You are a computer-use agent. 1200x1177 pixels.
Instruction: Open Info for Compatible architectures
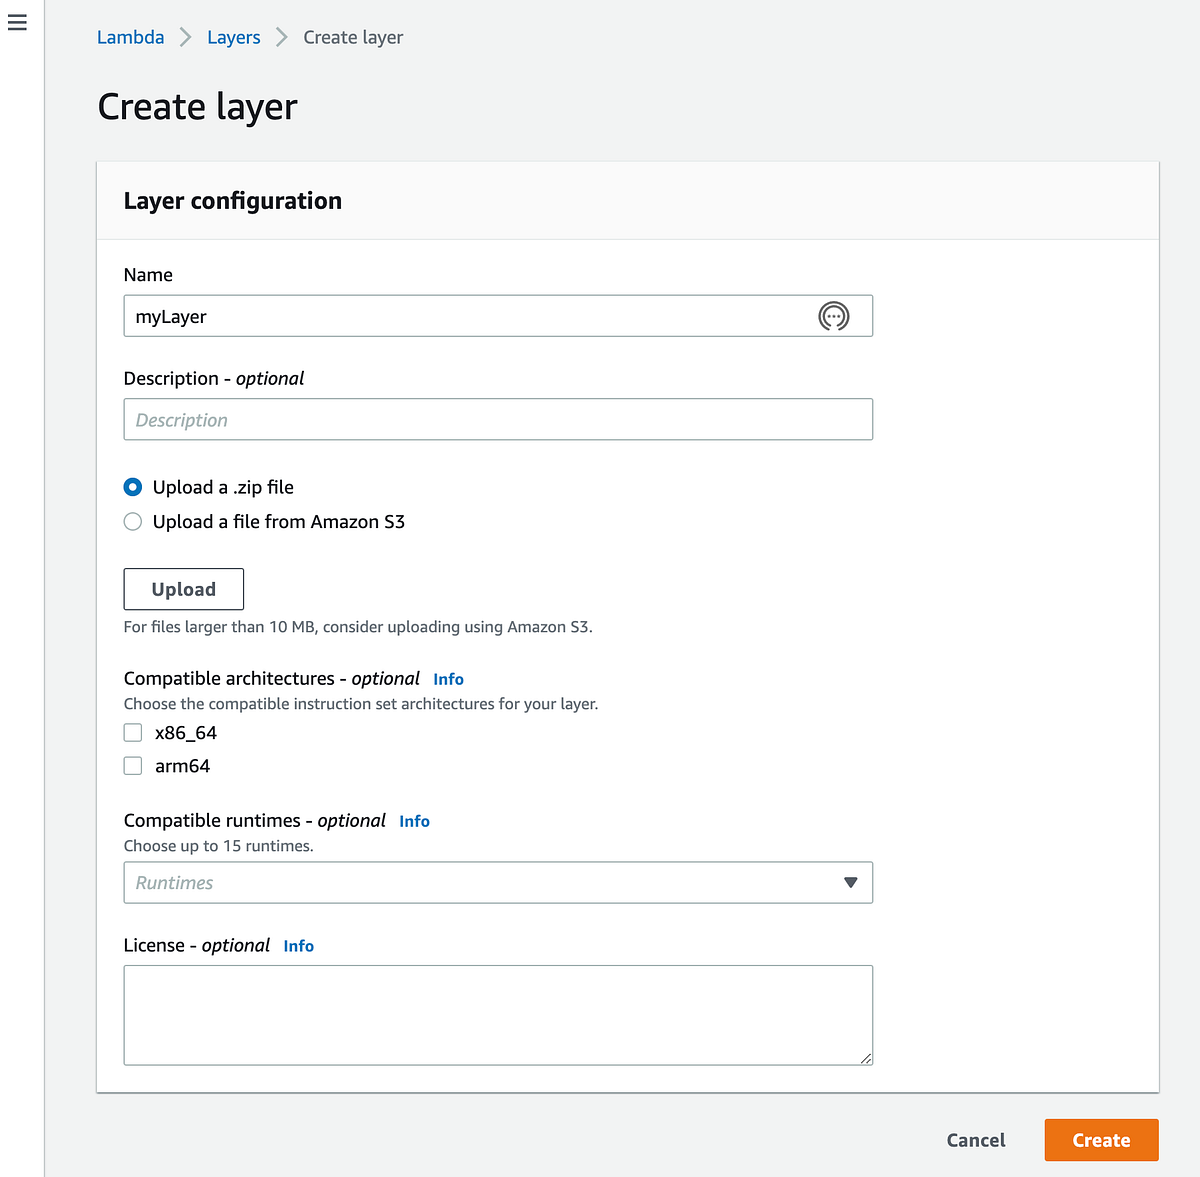448,678
